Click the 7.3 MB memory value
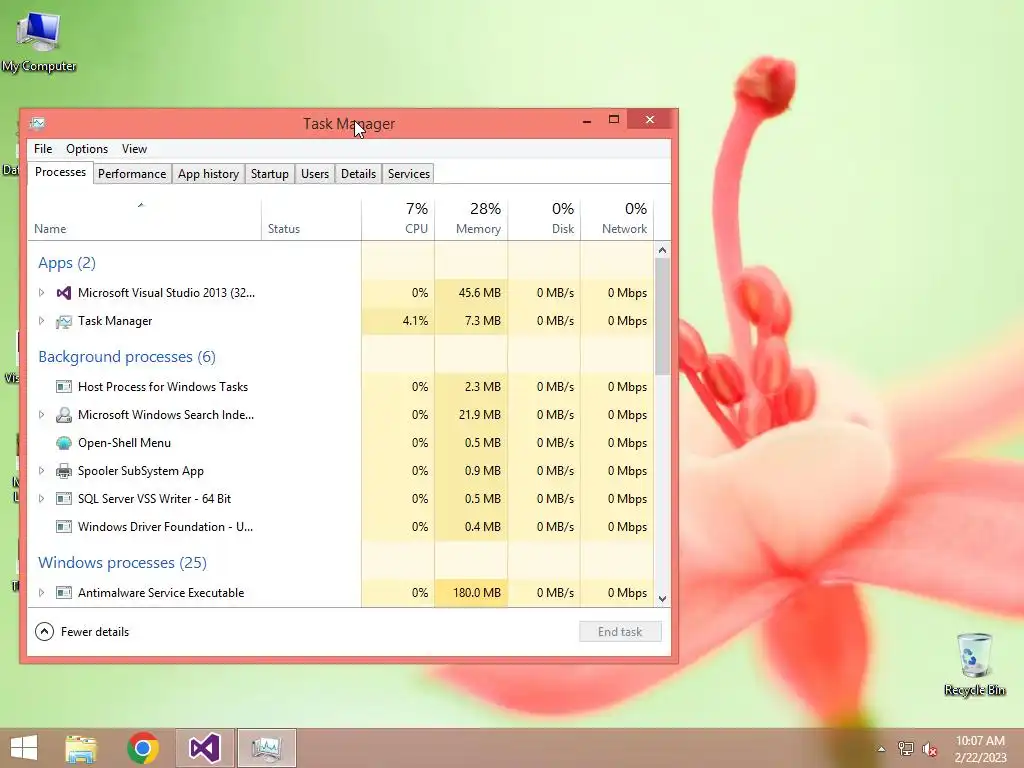 (x=483, y=321)
